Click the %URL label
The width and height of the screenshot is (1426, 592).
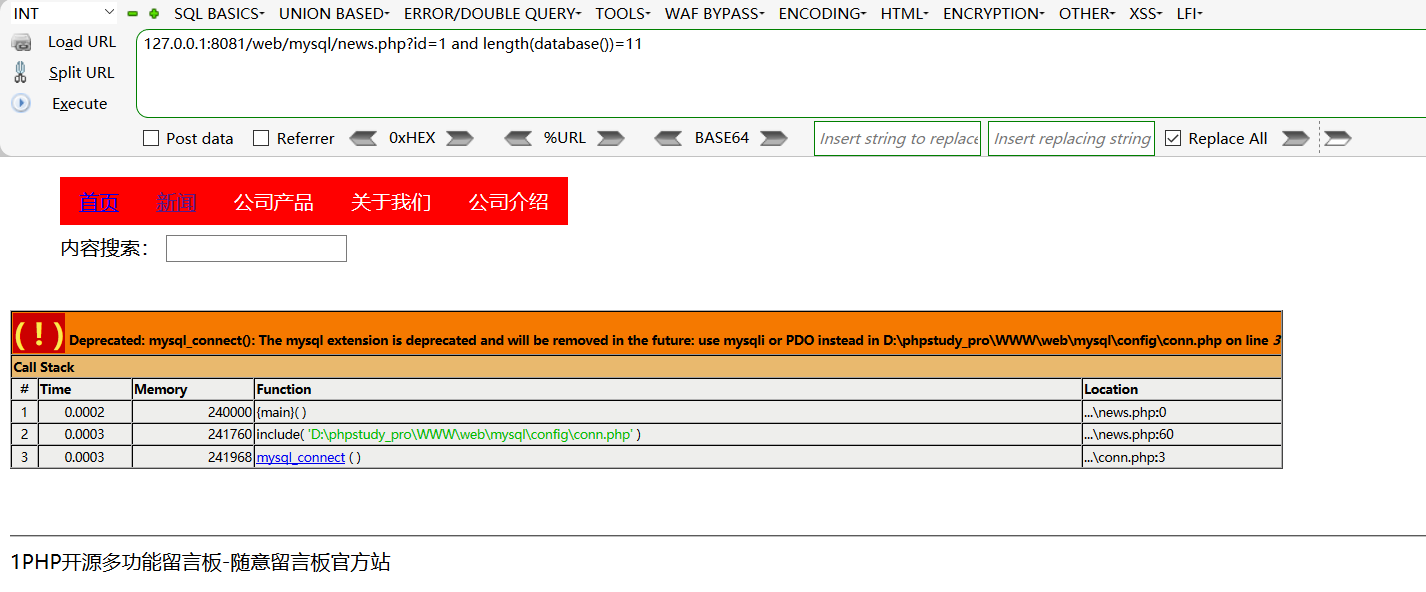[x=565, y=138]
